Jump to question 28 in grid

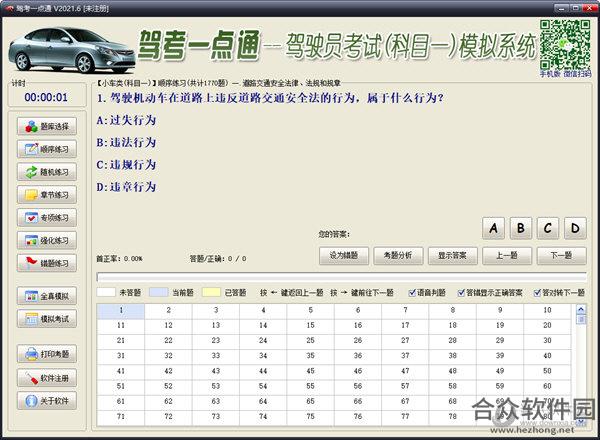tap(453, 341)
